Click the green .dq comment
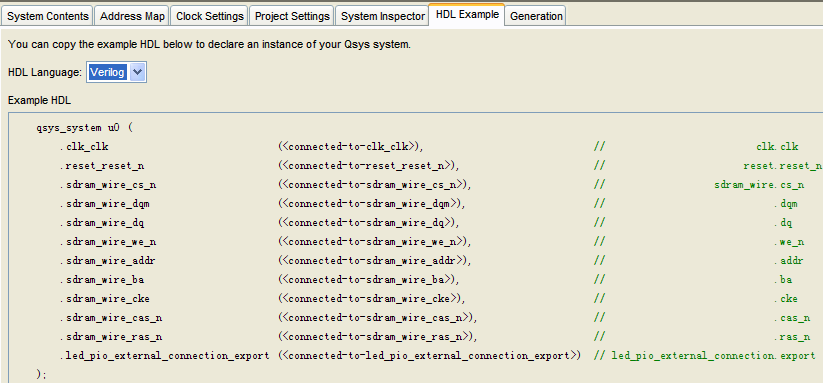Viewport: 823px width, 383px height. coord(783,223)
